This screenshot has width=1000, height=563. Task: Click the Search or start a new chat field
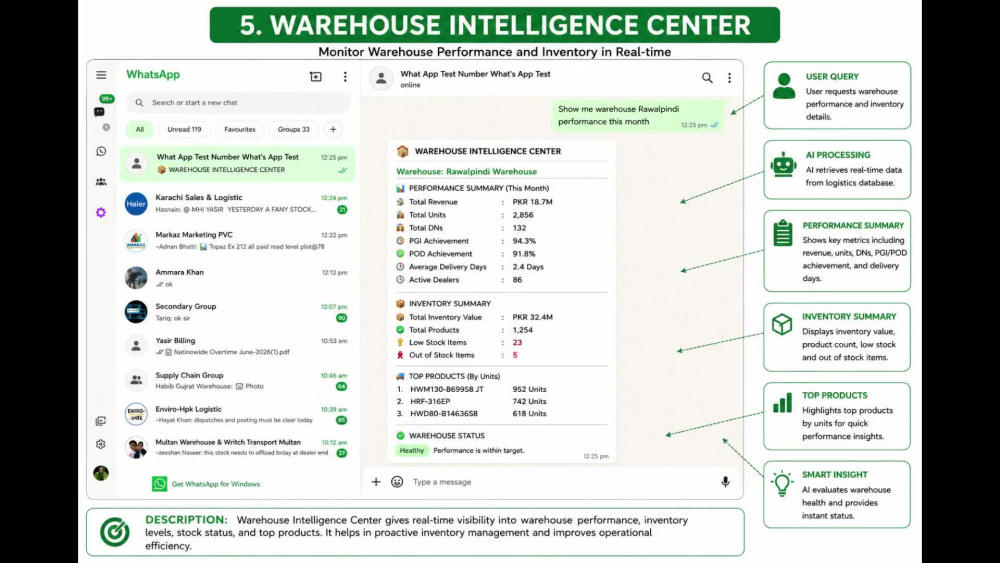tap(237, 103)
